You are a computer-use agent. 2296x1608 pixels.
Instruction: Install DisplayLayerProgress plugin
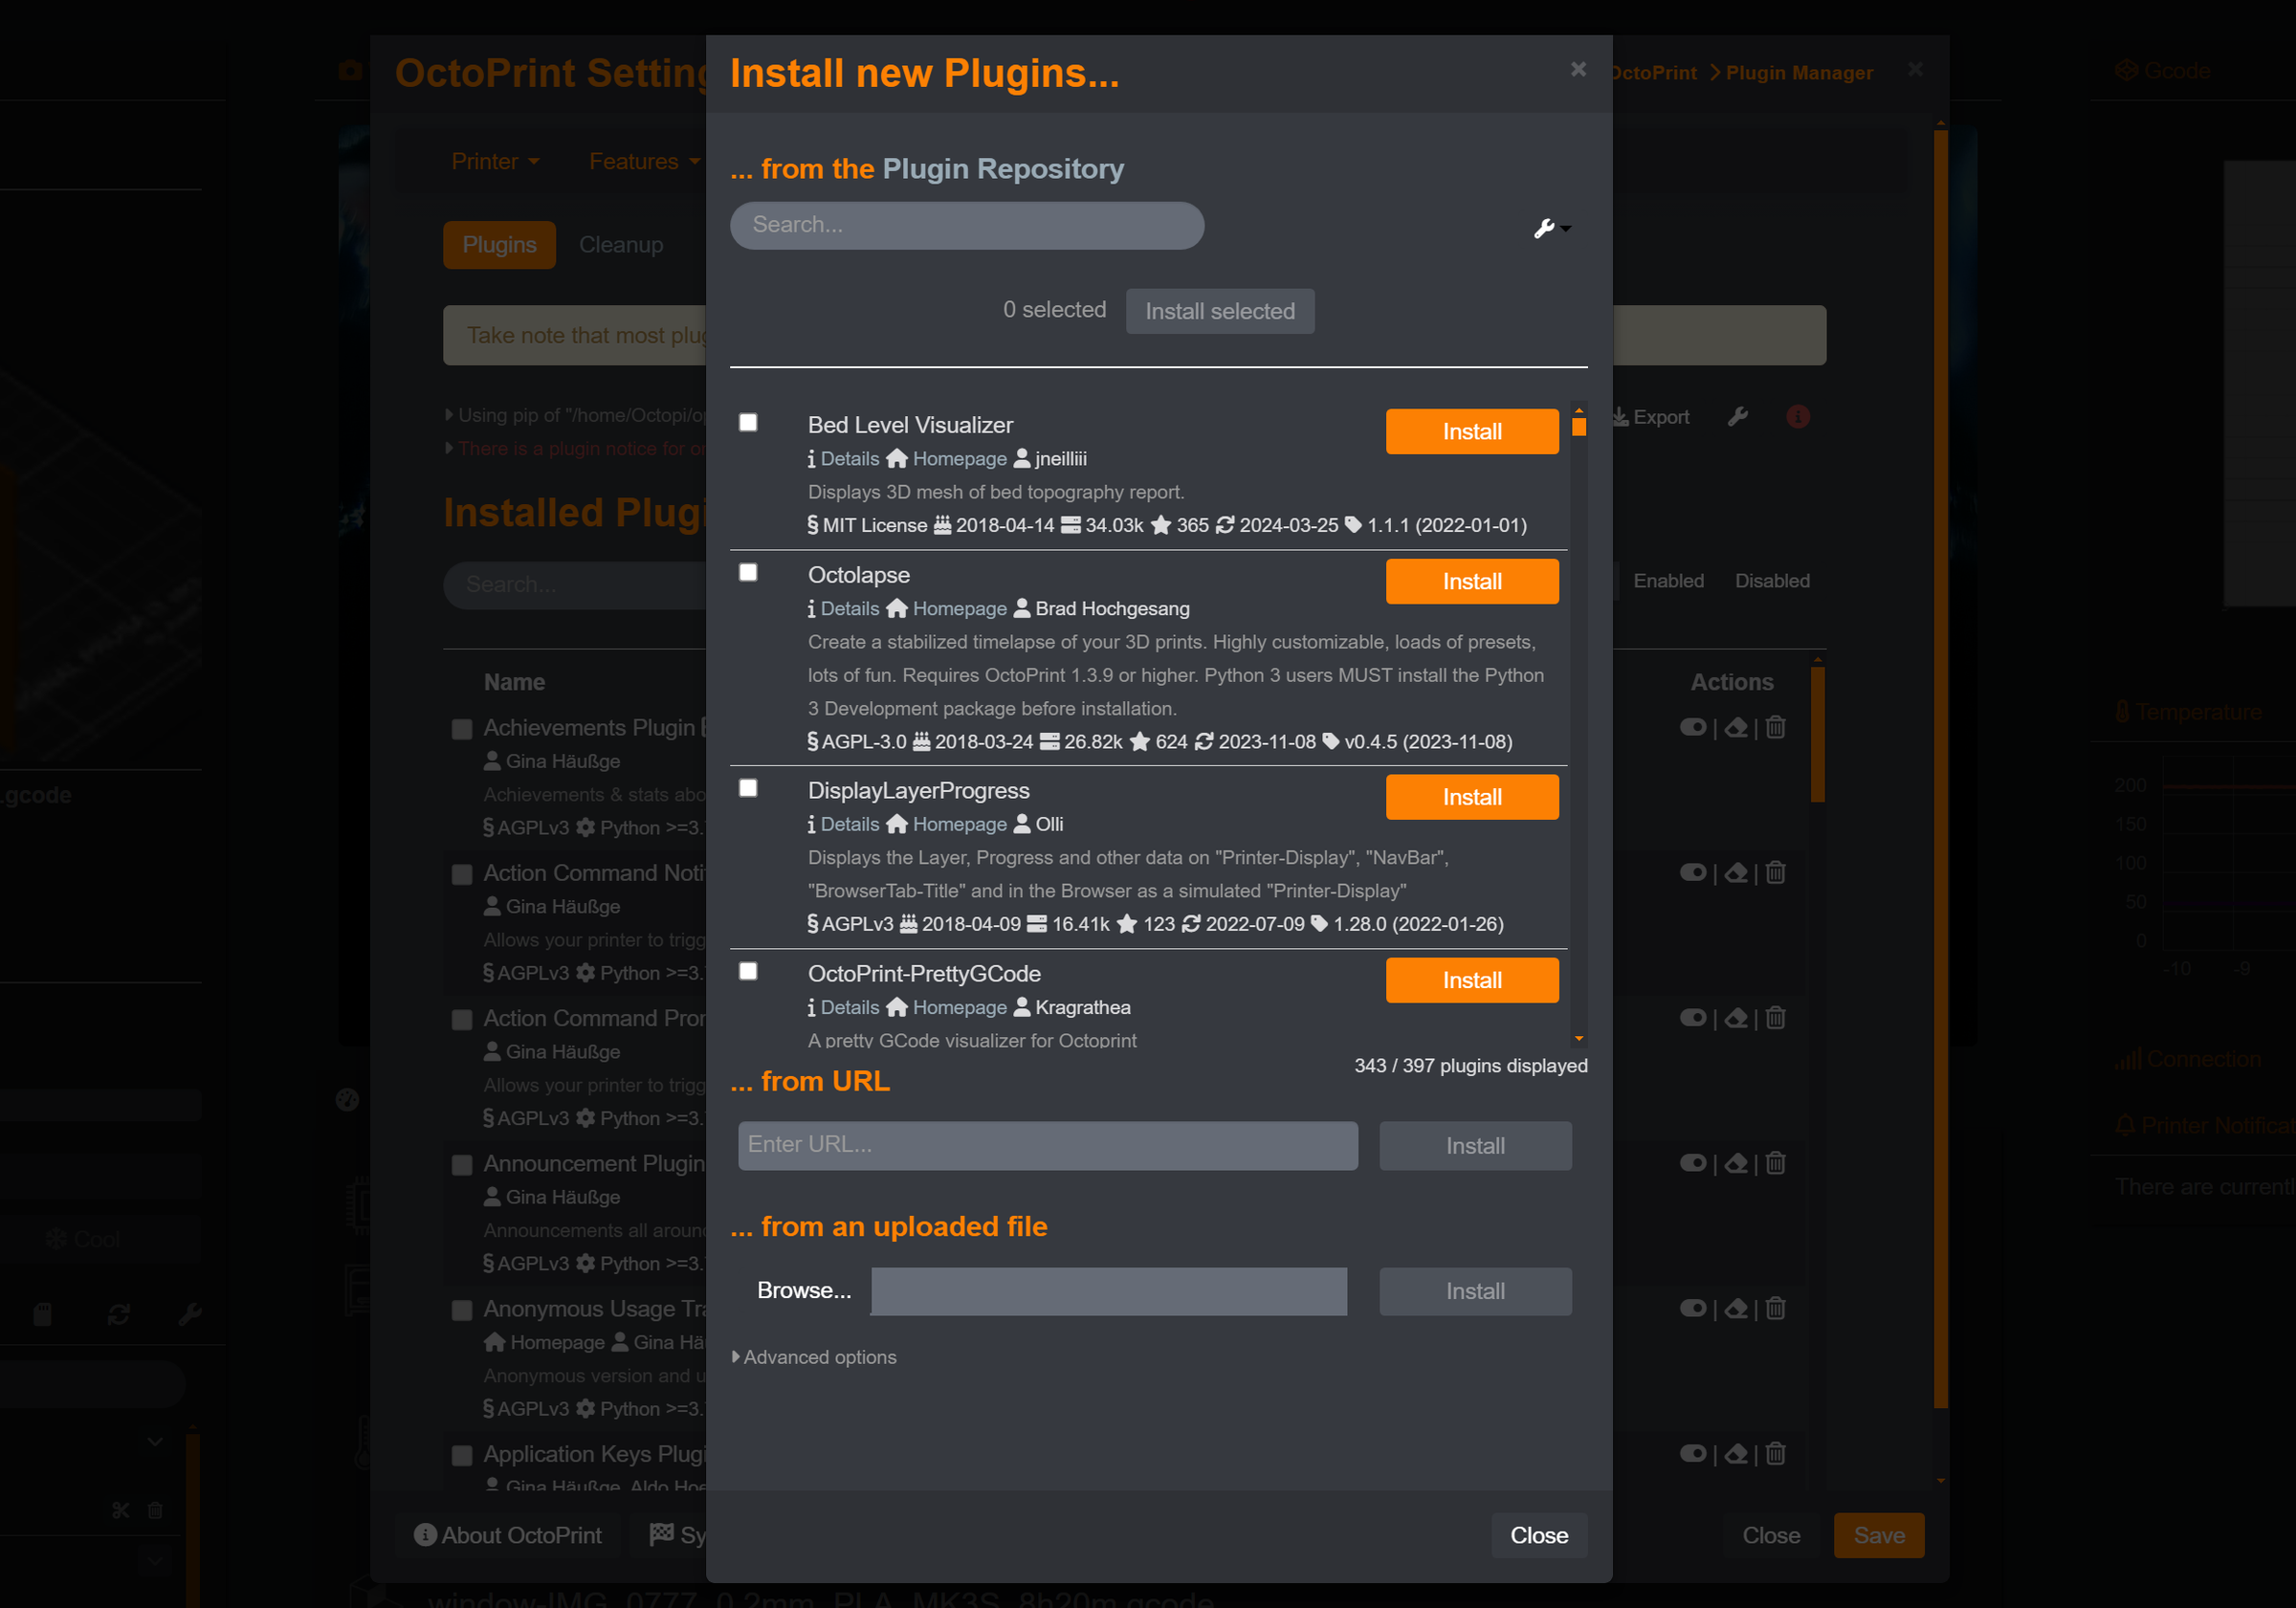coord(1472,797)
